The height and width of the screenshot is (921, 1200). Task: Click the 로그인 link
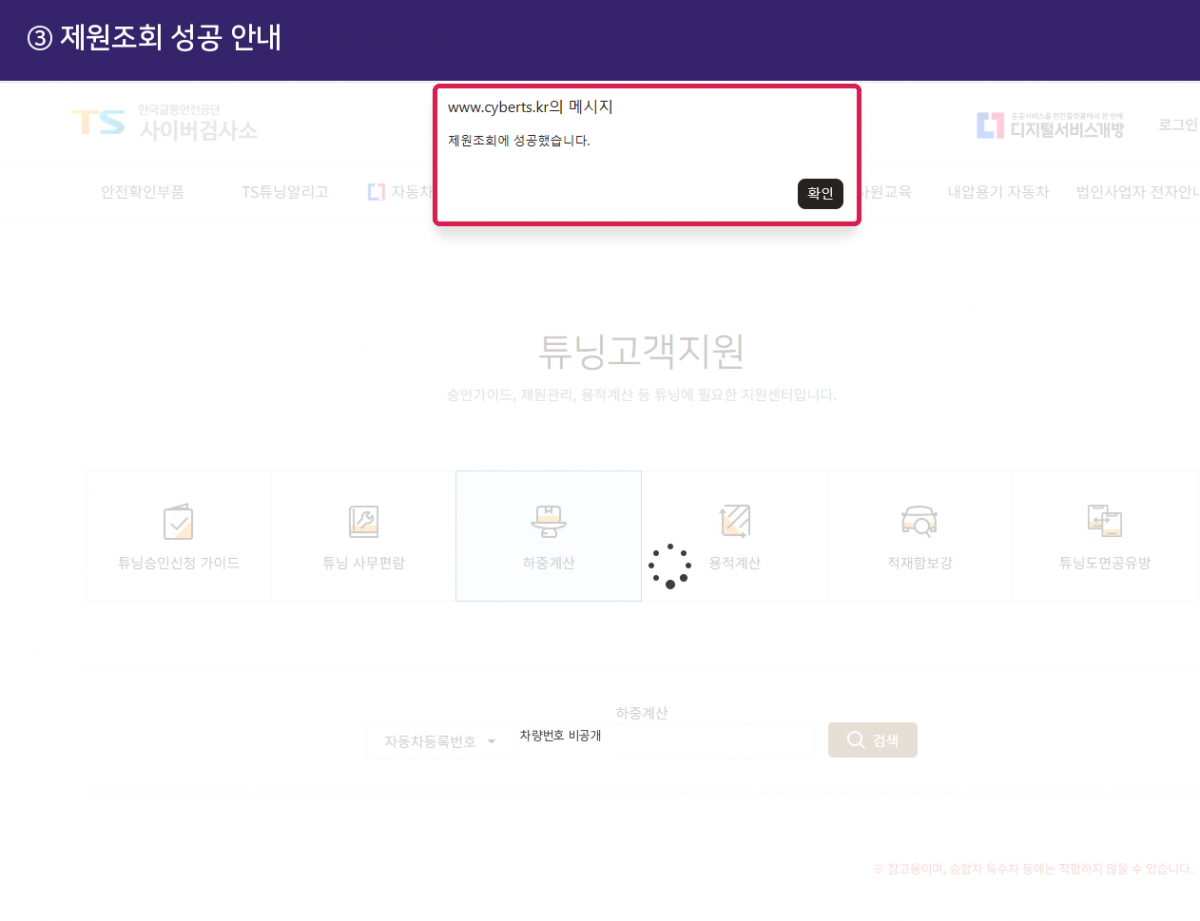point(1178,125)
